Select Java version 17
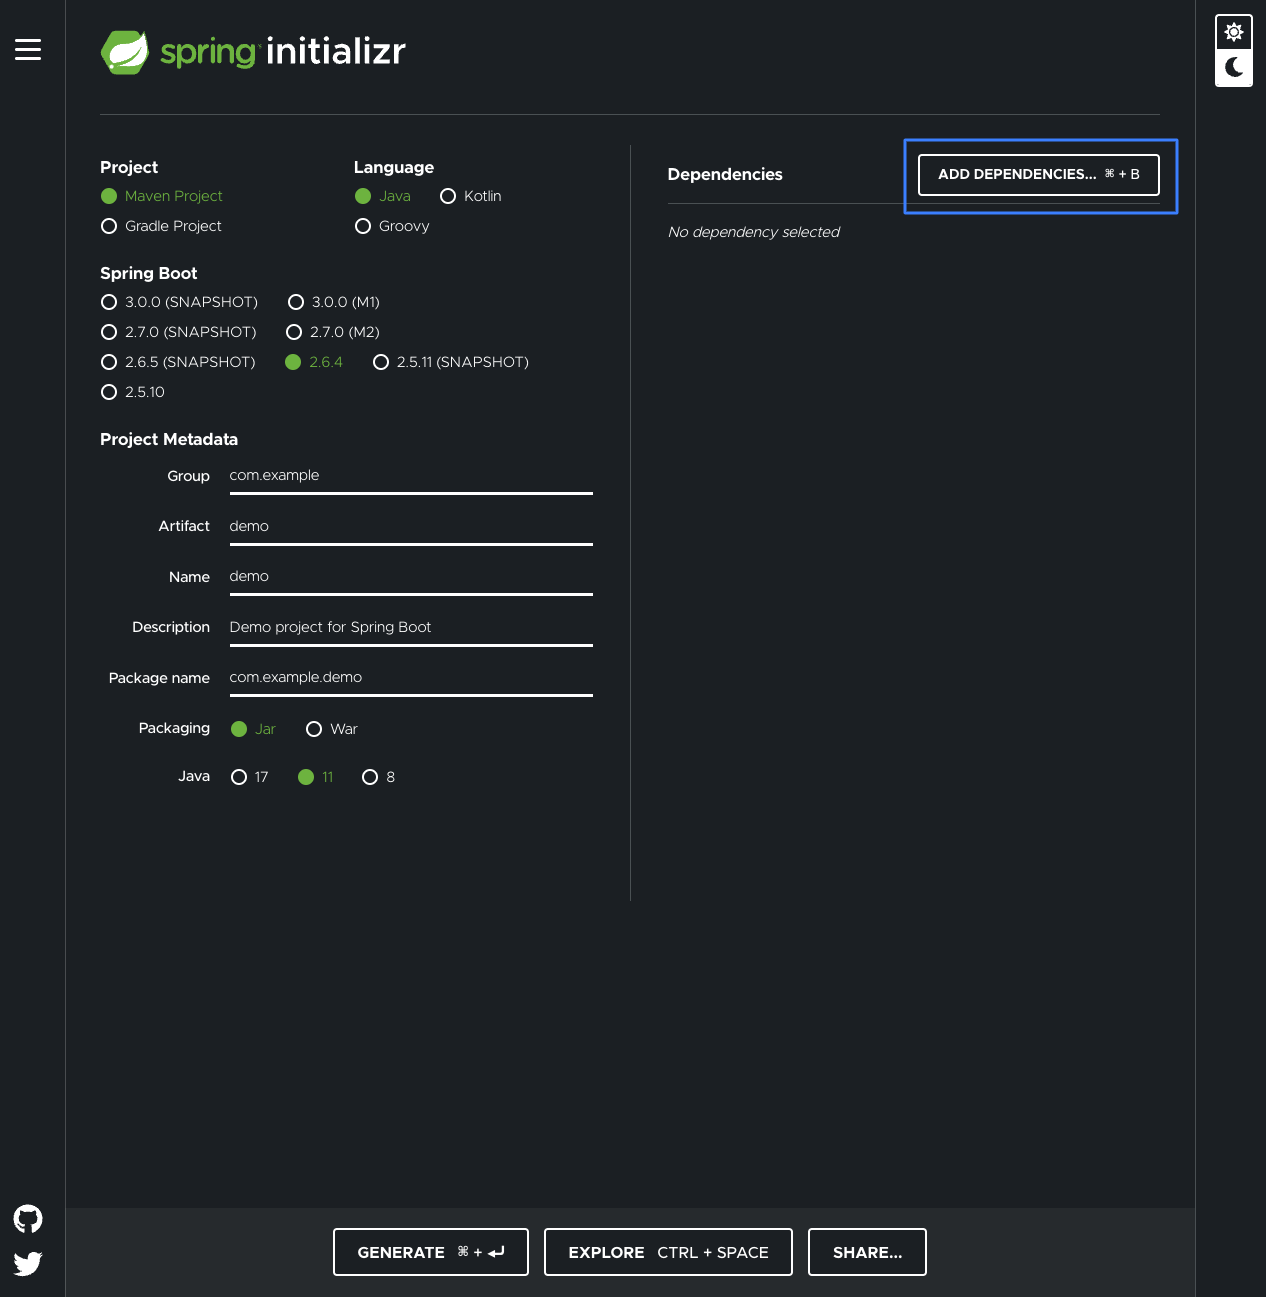The height and width of the screenshot is (1297, 1266). pos(250,777)
